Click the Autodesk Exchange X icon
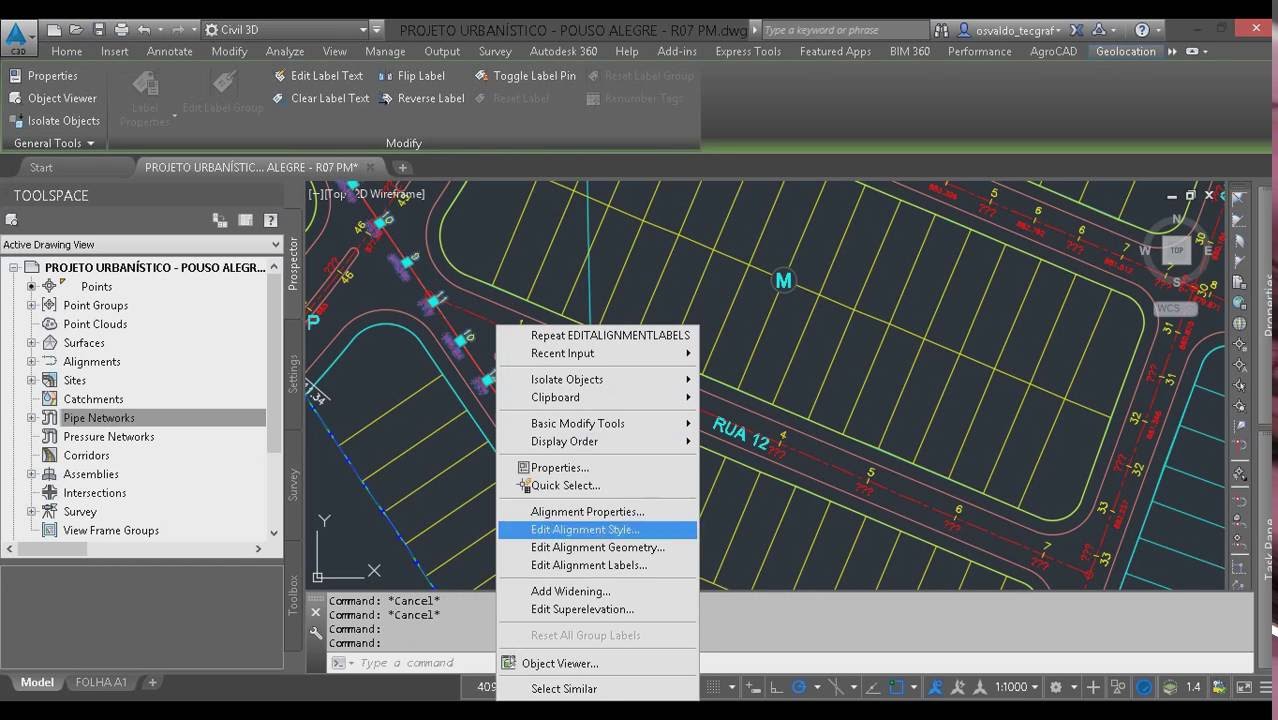 coord(1079,30)
